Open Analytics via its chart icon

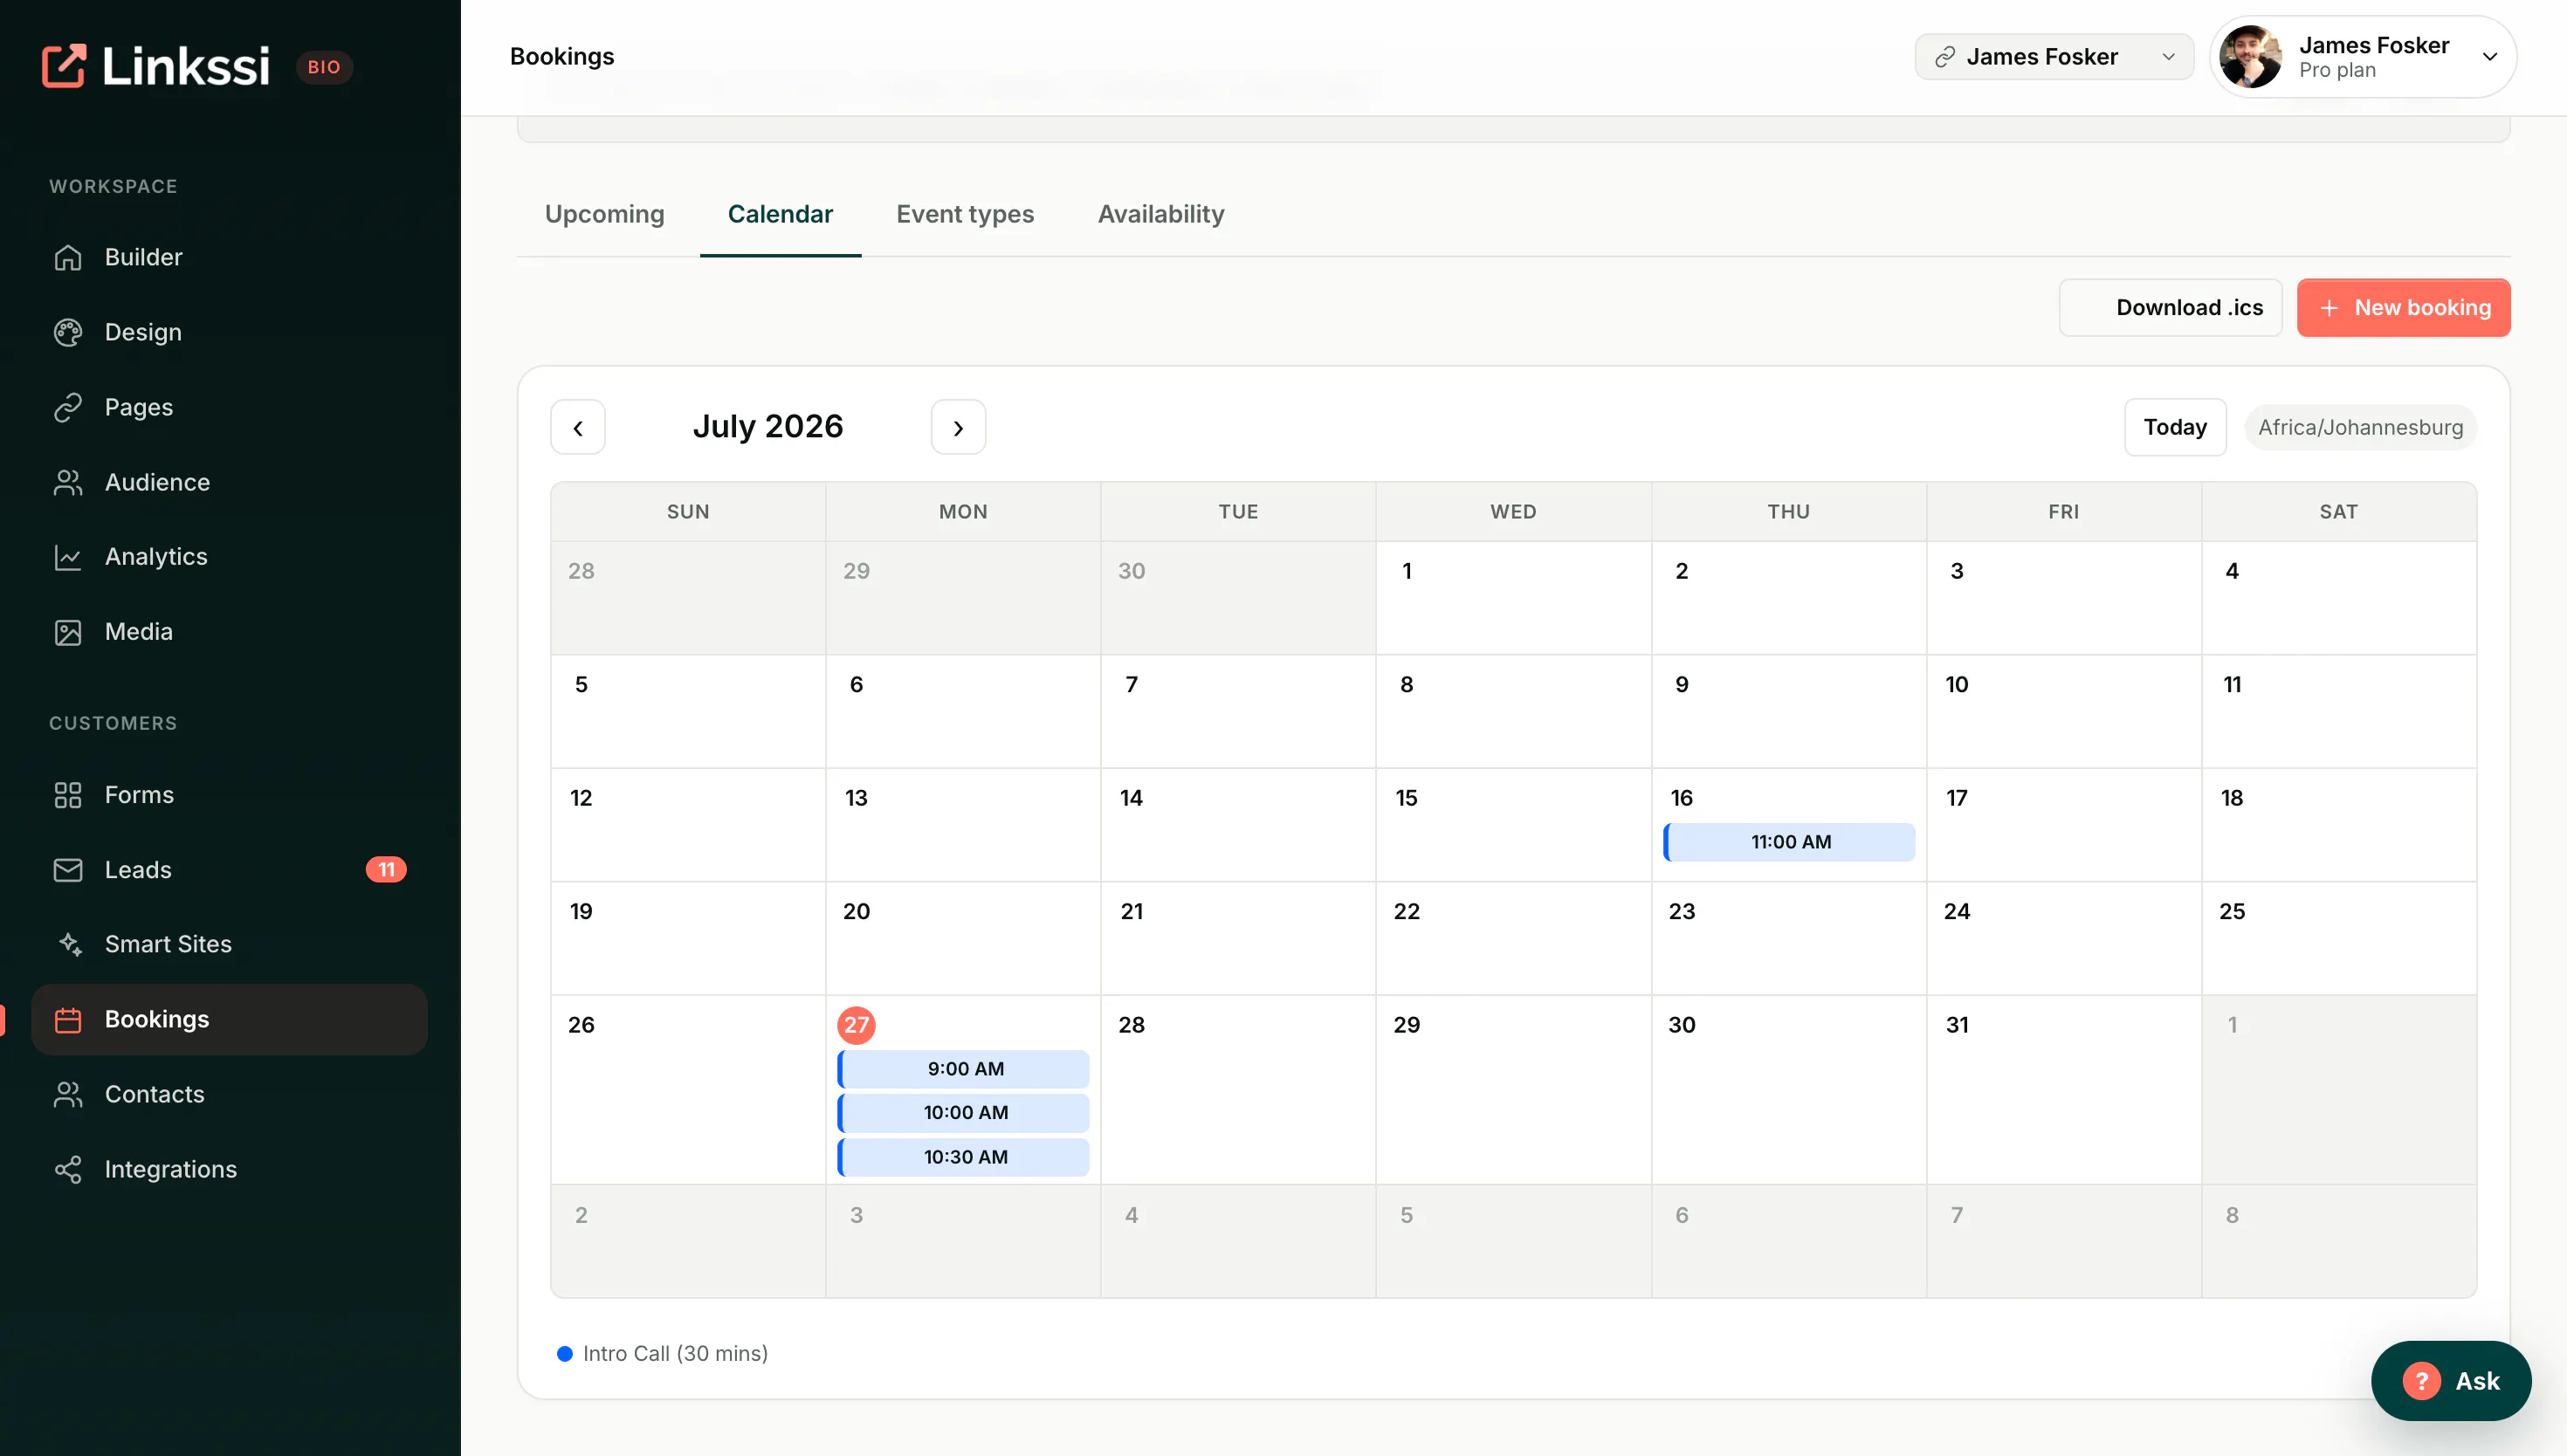click(68, 557)
